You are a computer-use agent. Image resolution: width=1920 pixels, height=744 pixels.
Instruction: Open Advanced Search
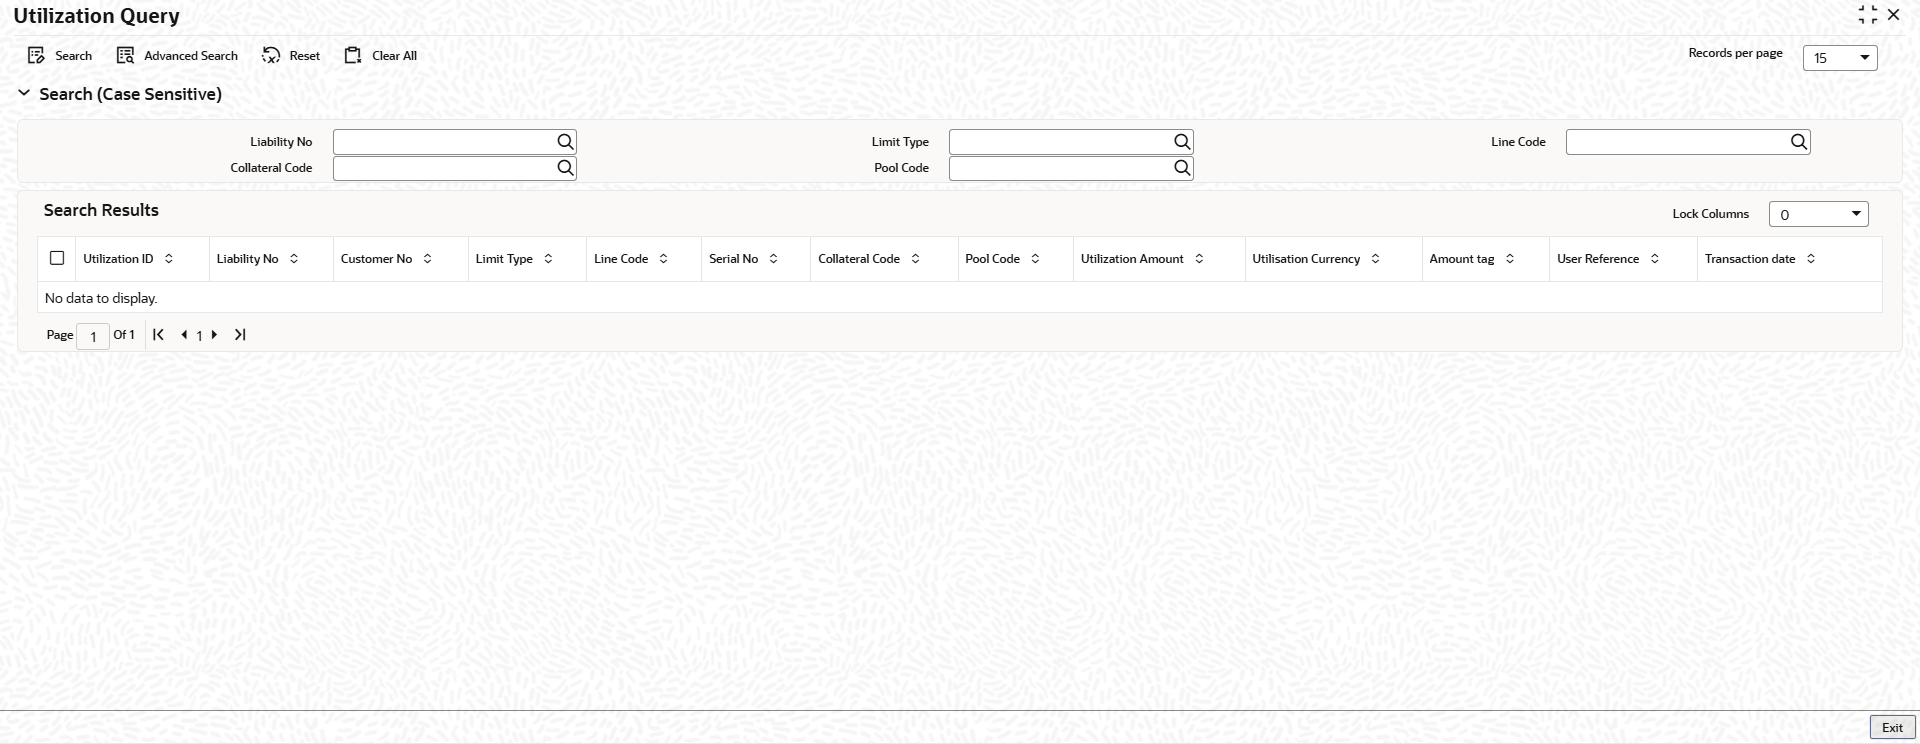(177, 56)
